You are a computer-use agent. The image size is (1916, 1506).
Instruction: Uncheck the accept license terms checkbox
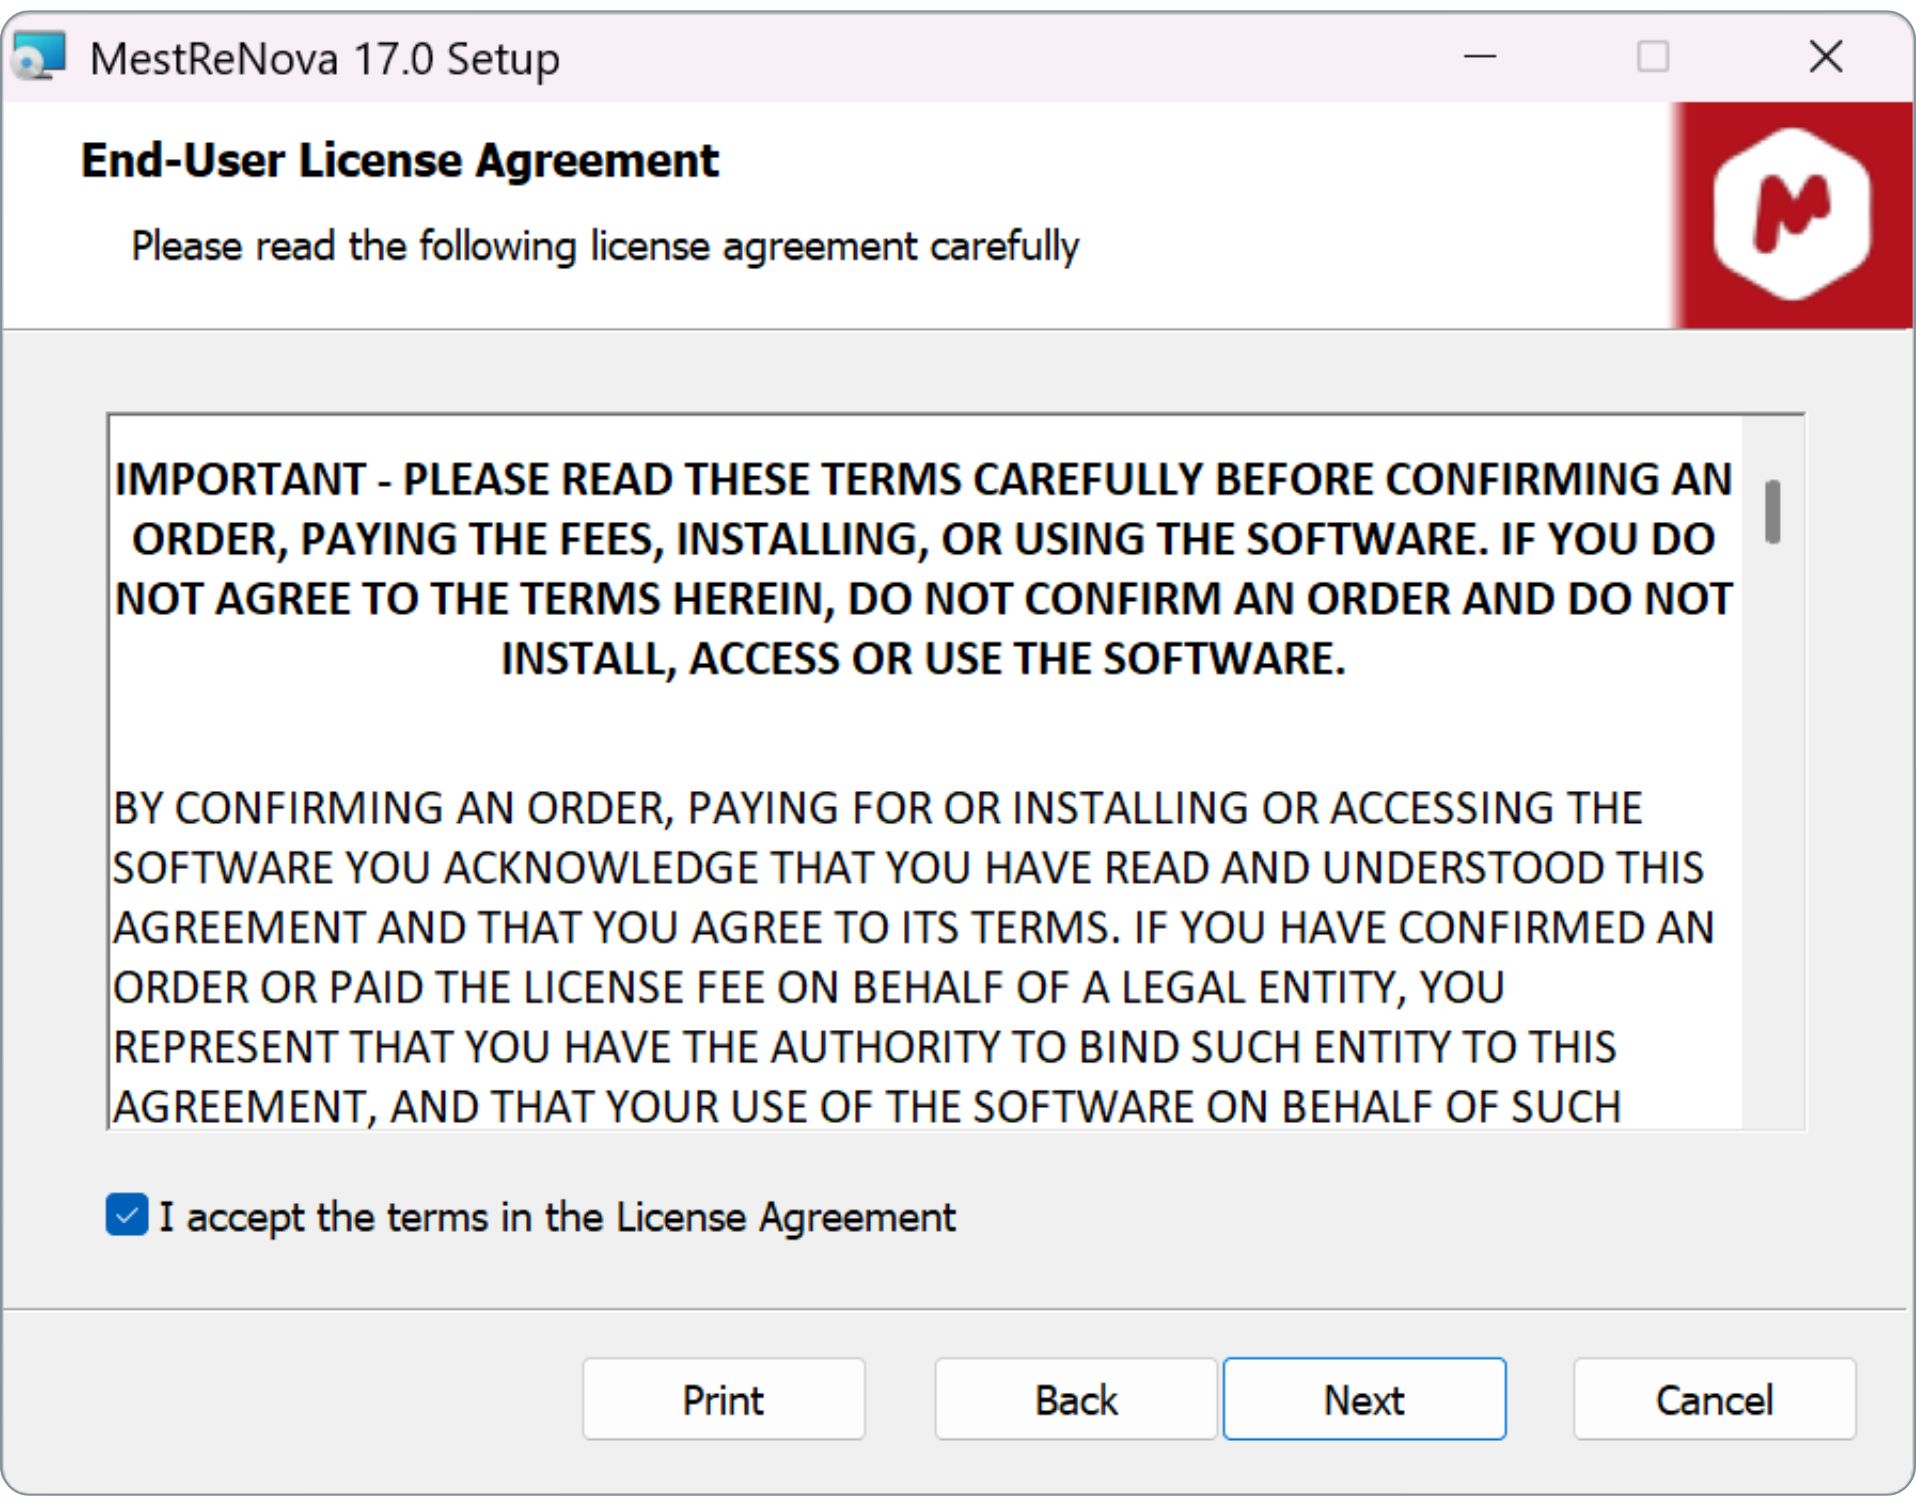127,1215
